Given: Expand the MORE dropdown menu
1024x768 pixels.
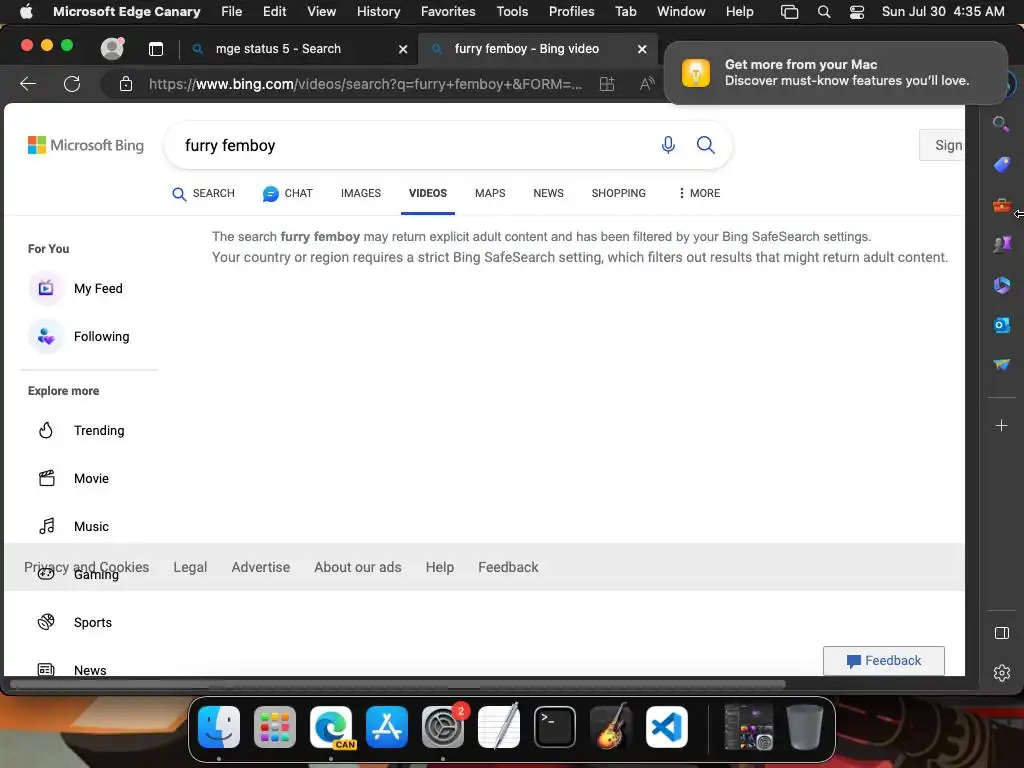Looking at the screenshot, I should click(699, 193).
